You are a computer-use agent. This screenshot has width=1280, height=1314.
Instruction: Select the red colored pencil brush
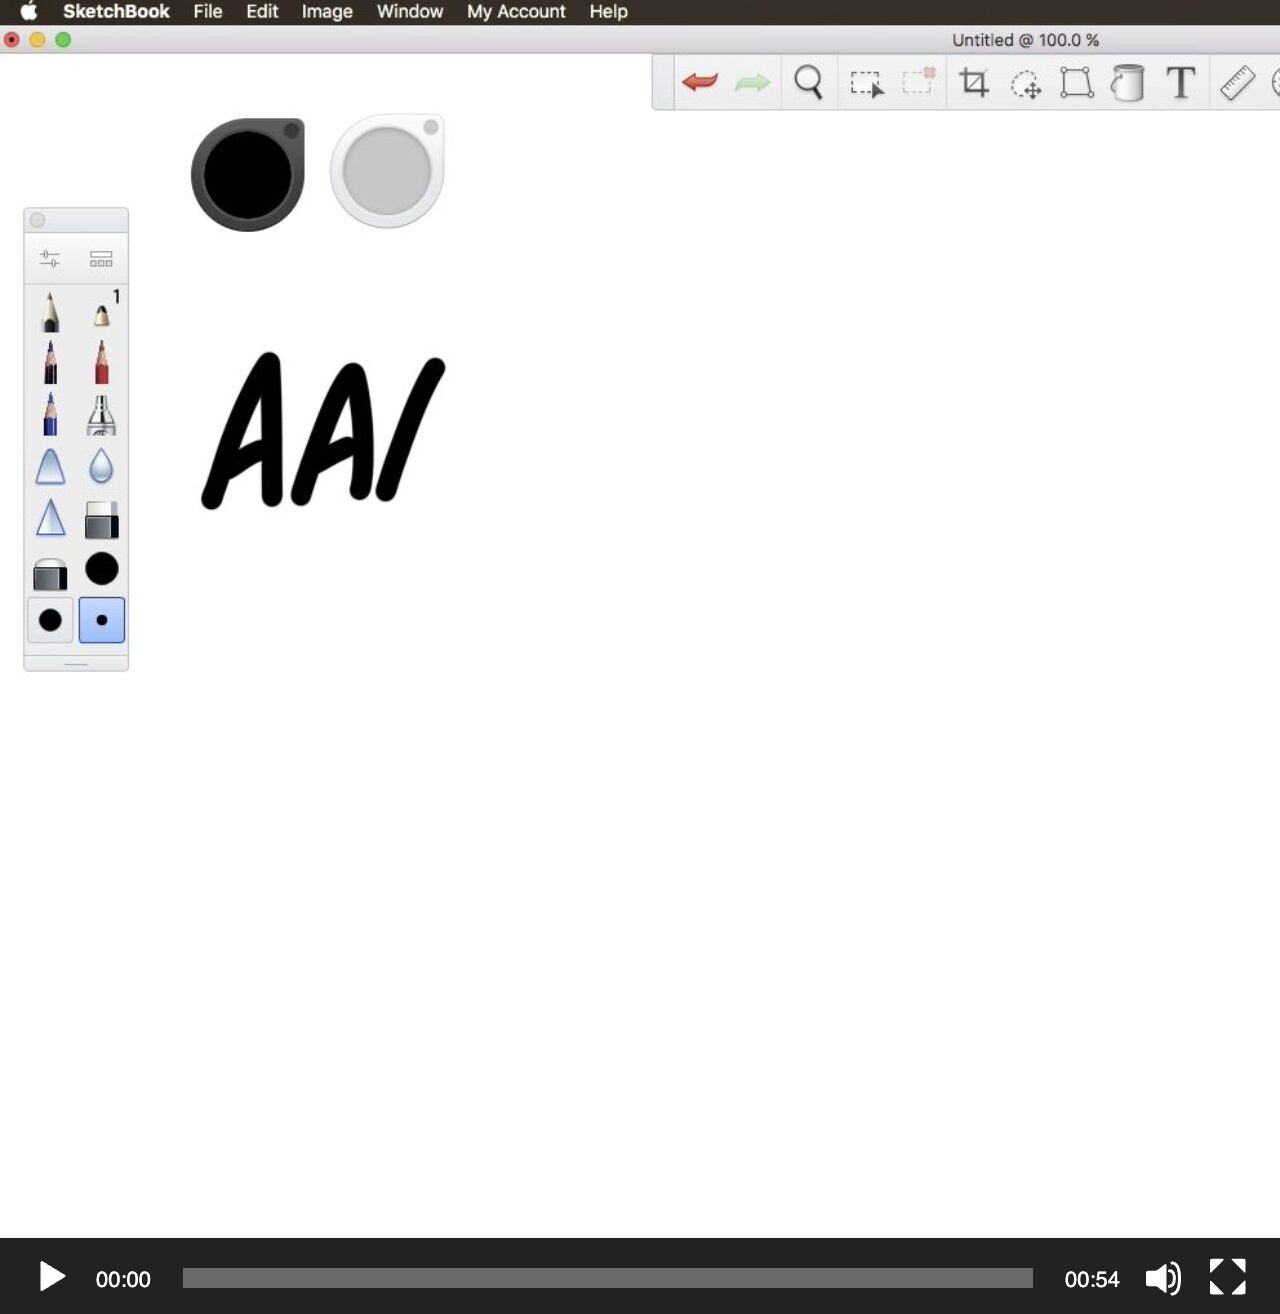coord(100,363)
